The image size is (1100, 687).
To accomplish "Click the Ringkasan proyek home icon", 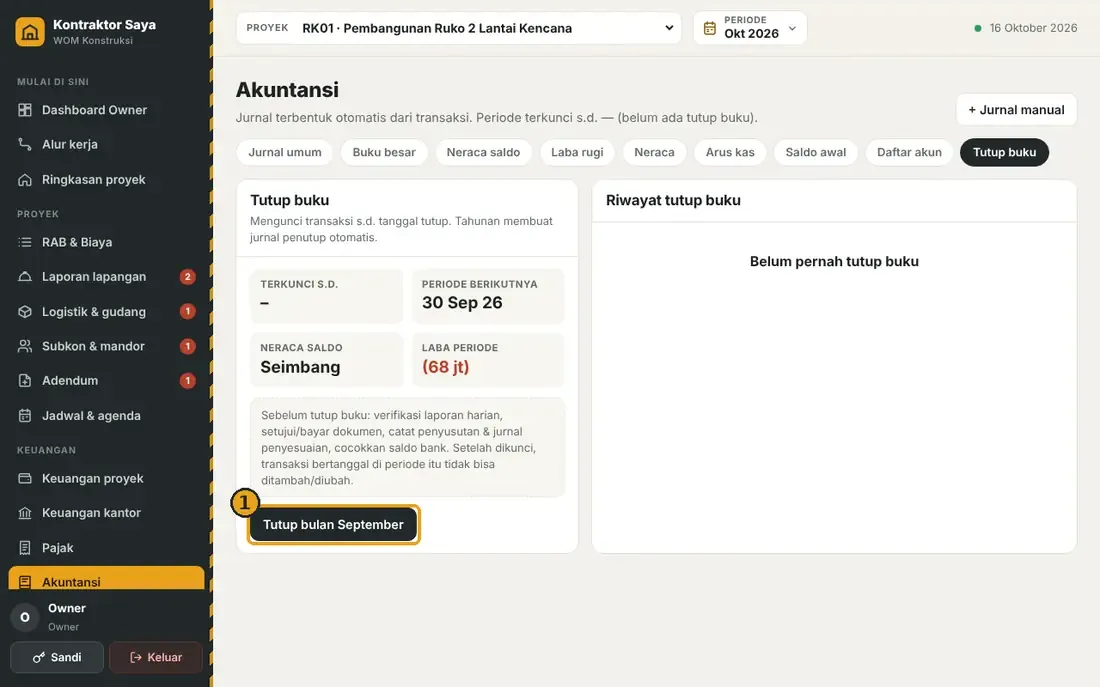I will click(x=25, y=180).
